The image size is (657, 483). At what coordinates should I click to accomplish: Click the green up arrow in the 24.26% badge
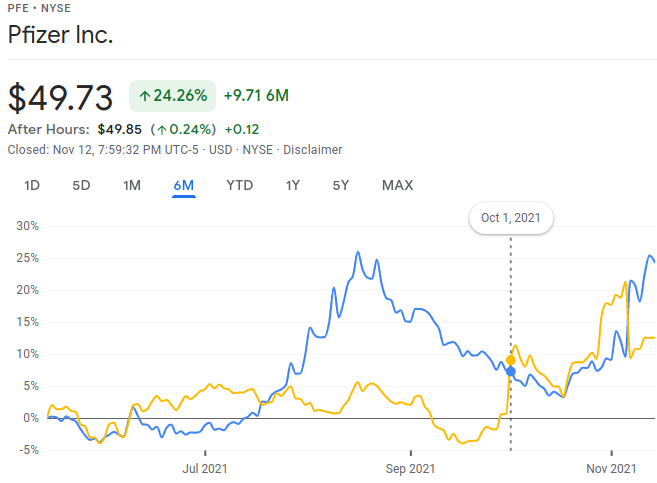coord(145,96)
